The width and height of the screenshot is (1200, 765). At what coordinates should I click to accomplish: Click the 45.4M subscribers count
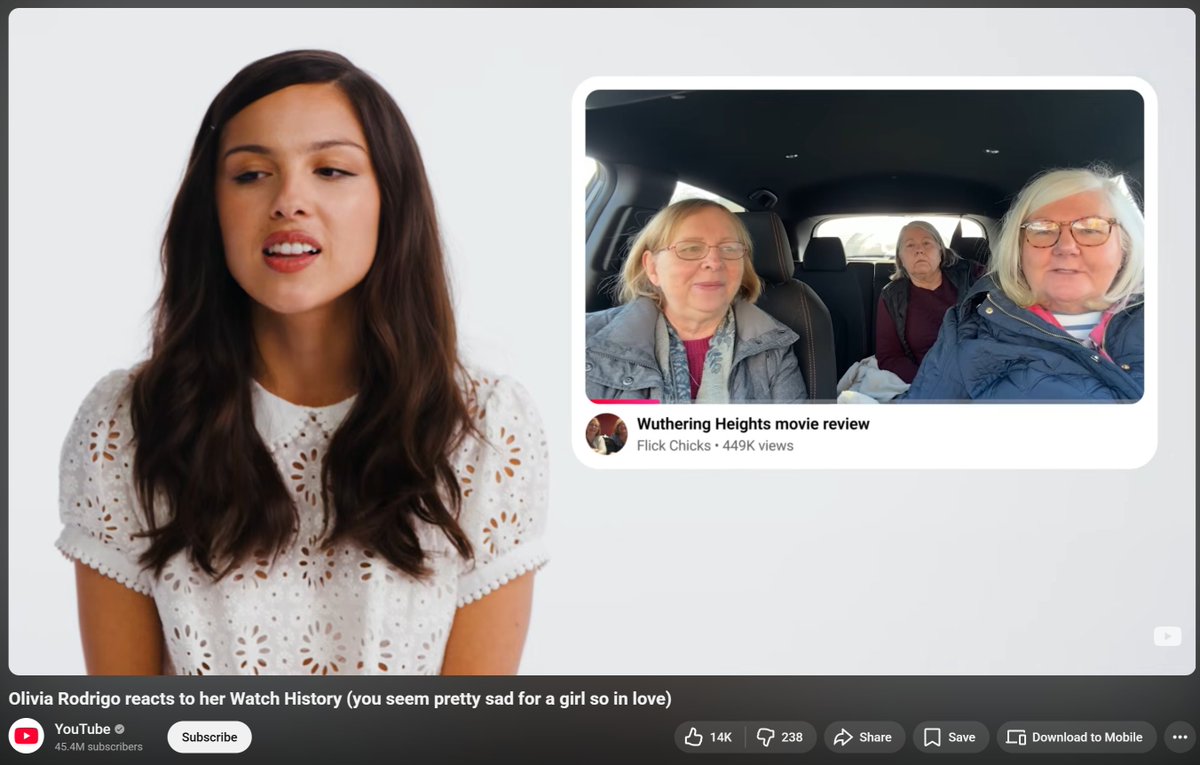pyautogui.click(x=98, y=747)
